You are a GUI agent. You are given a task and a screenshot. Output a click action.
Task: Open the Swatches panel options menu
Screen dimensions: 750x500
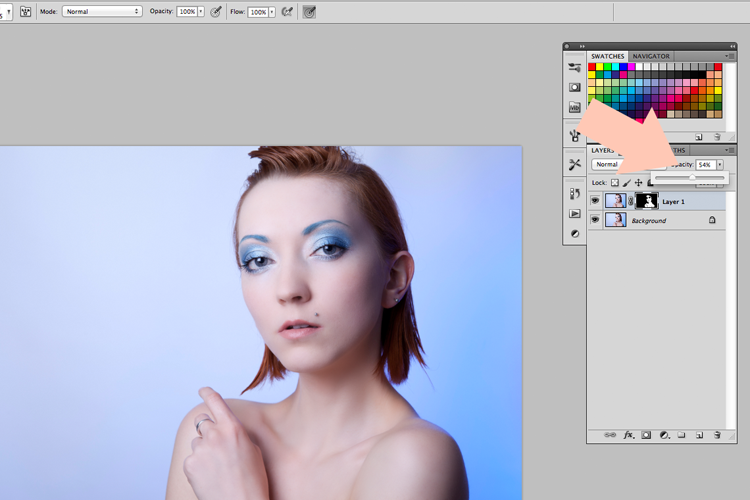tap(729, 56)
